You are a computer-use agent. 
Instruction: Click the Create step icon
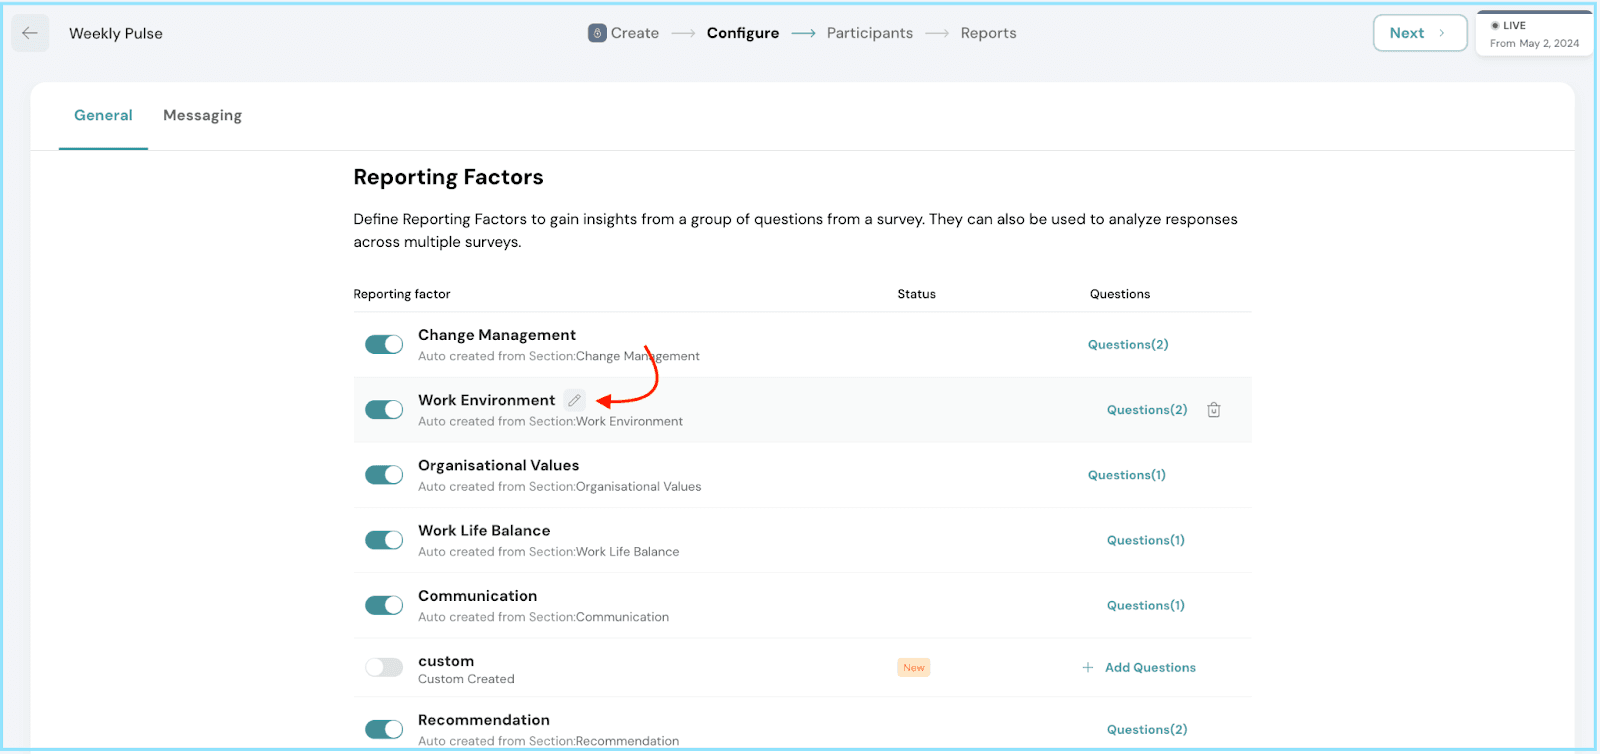[x=597, y=33]
